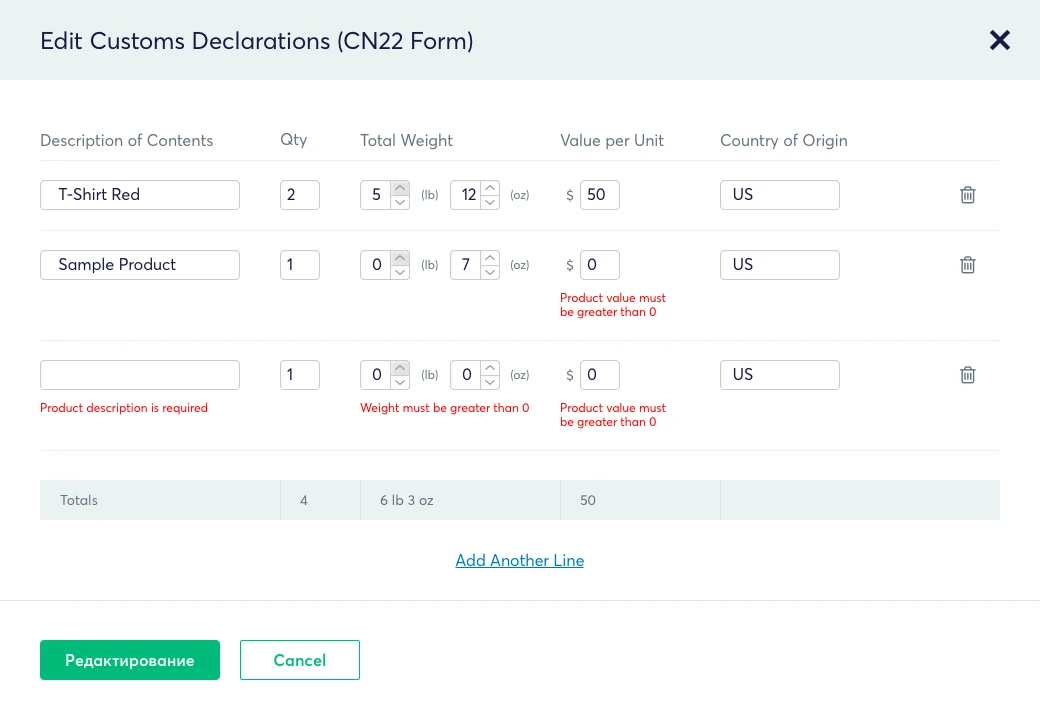Select the T-Shirt Red quantity field
1040x720 pixels.
point(299,195)
